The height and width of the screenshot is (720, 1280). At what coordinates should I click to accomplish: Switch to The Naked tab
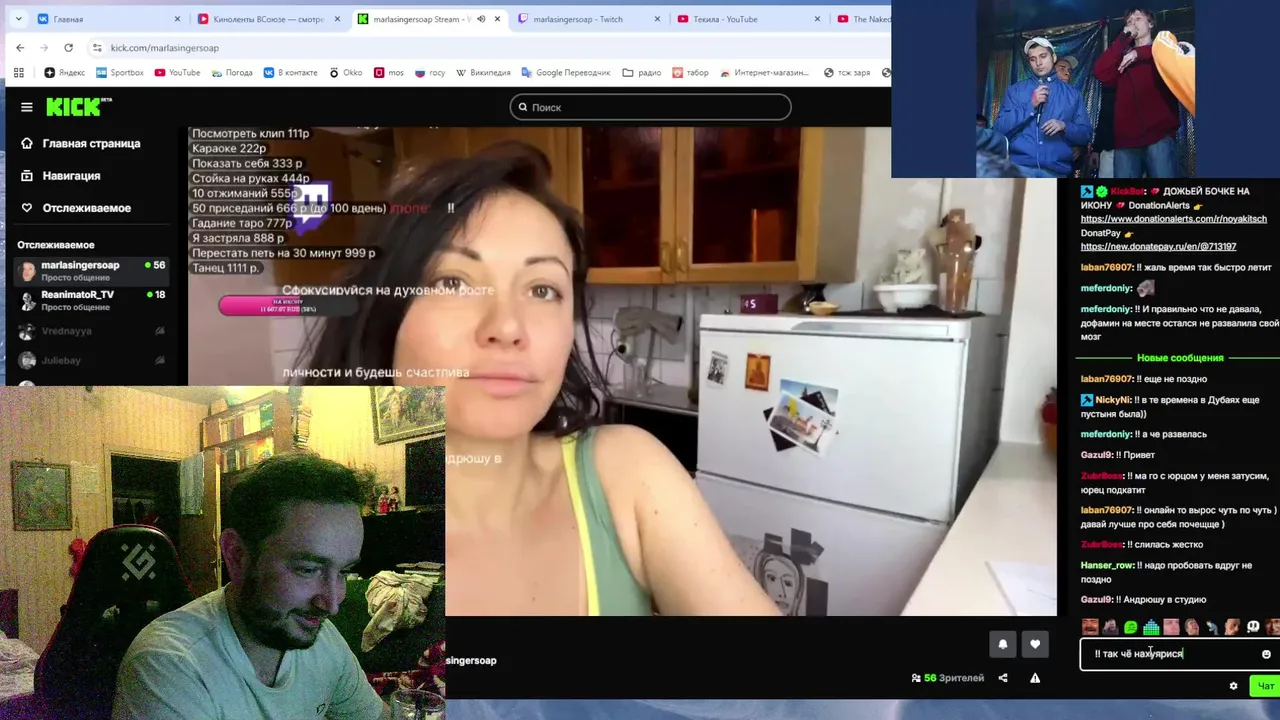pos(864,19)
